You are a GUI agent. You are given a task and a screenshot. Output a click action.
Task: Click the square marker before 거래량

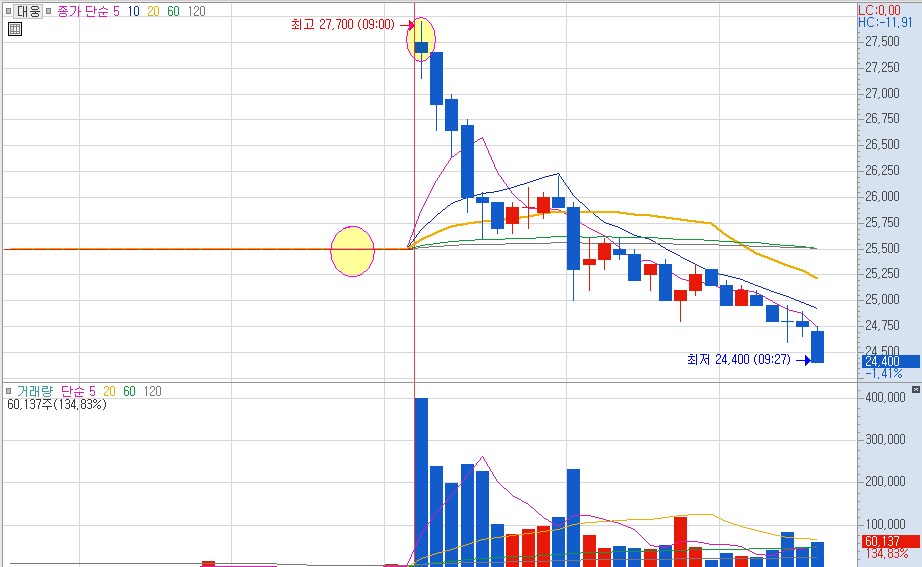point(8,391)
